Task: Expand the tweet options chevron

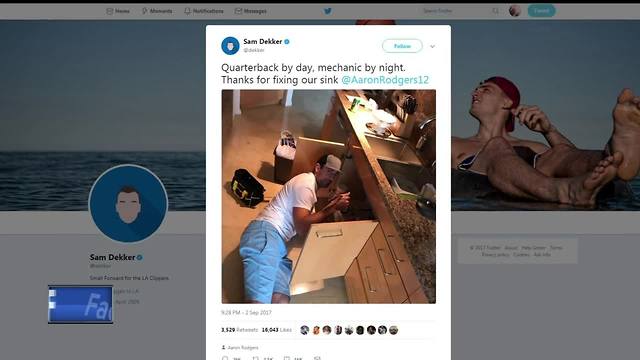Action: (432, 47)
